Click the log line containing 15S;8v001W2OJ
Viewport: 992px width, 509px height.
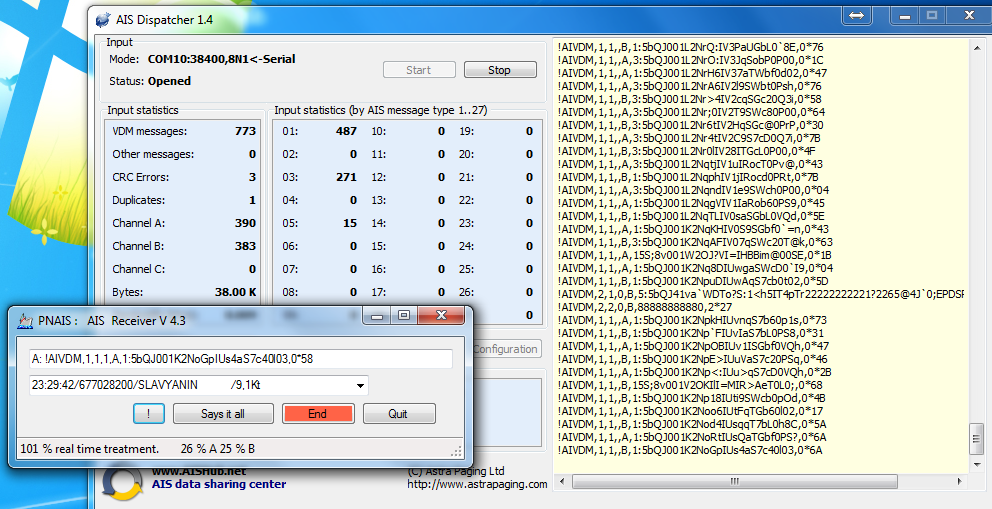click(695, 255)
